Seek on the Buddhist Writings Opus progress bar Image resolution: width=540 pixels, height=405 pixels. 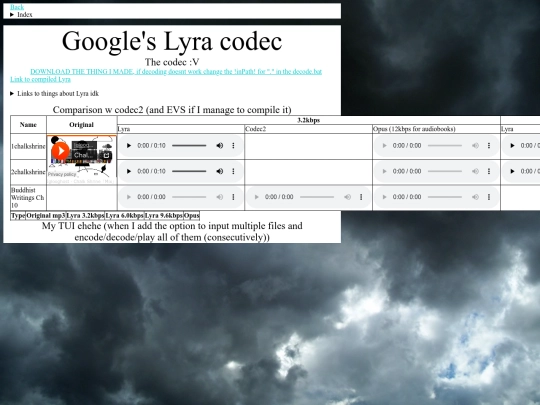[445, 197]
